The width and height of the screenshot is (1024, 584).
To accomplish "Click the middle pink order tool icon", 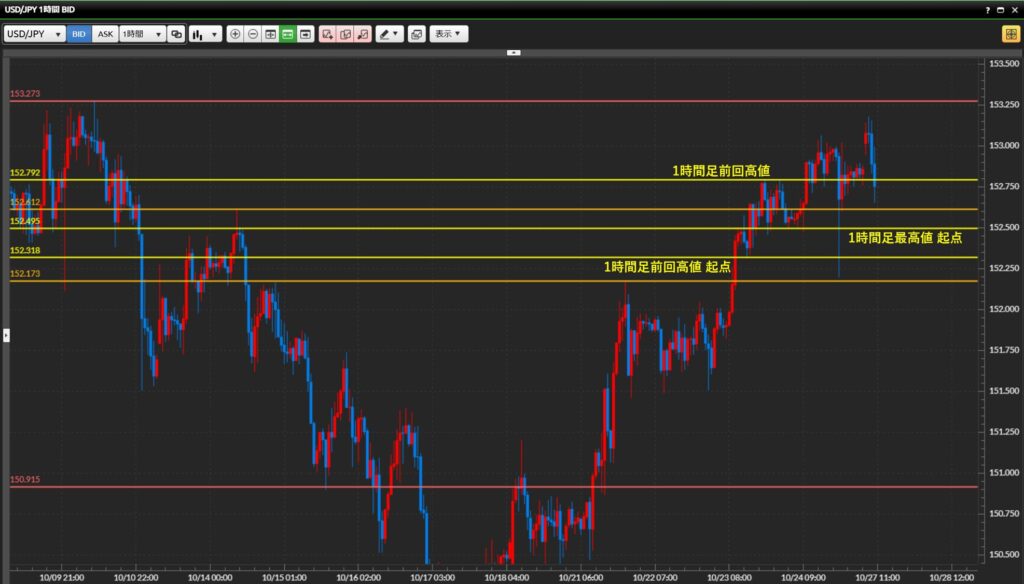I will click(x=345, y=34).
